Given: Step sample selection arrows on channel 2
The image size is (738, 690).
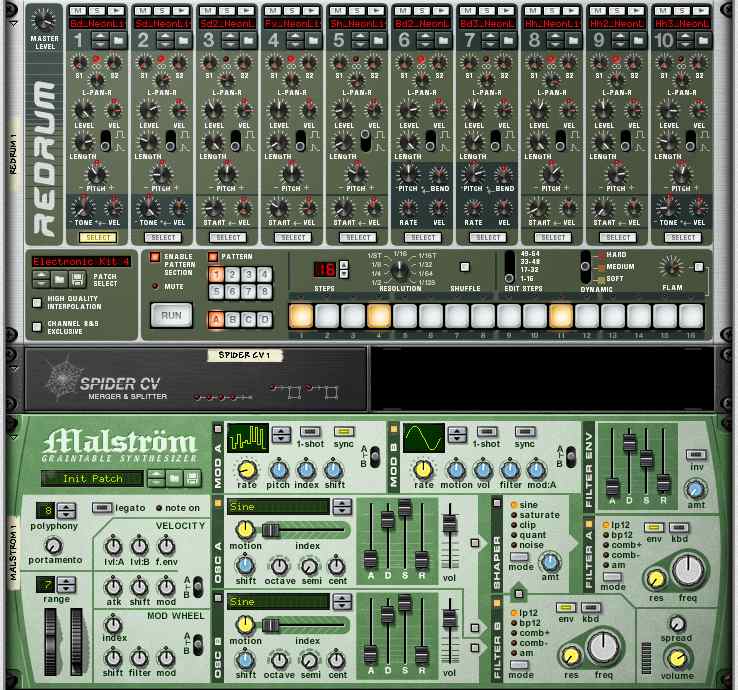Looking at the screenshot, I should (165, 41).
